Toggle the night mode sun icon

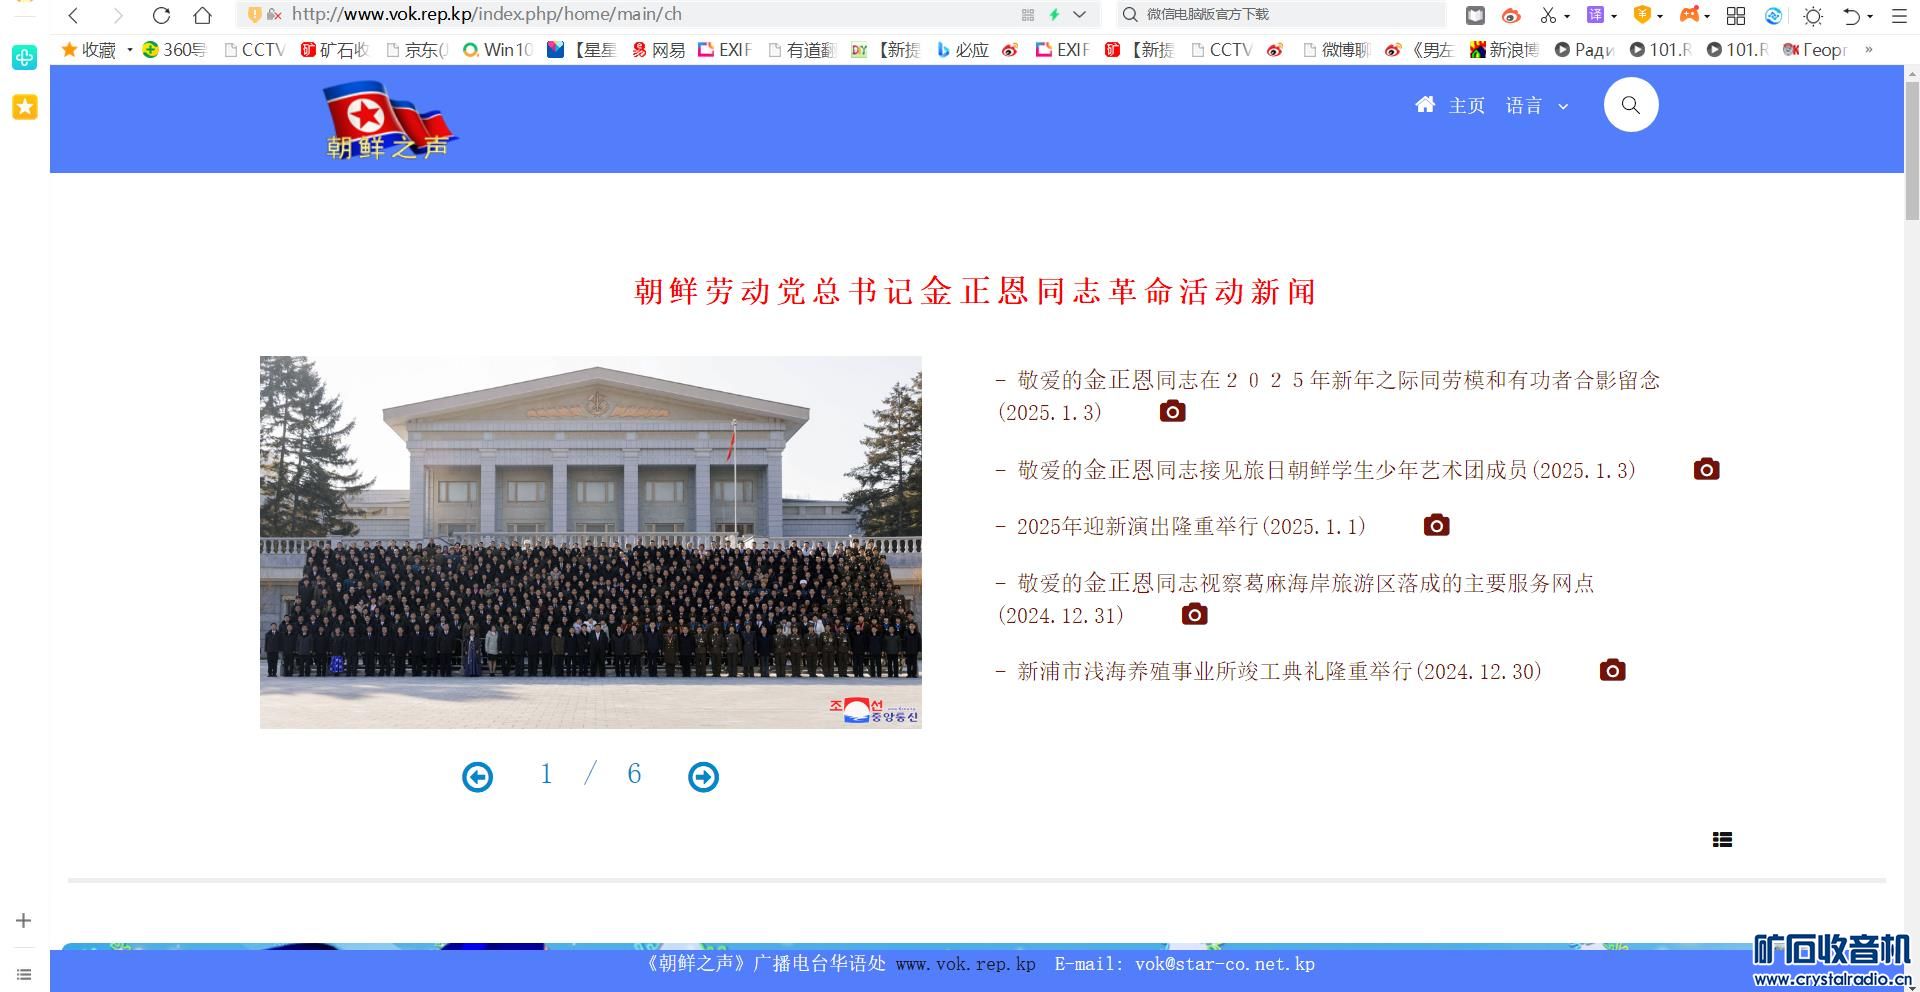[x=1813, y=16]
